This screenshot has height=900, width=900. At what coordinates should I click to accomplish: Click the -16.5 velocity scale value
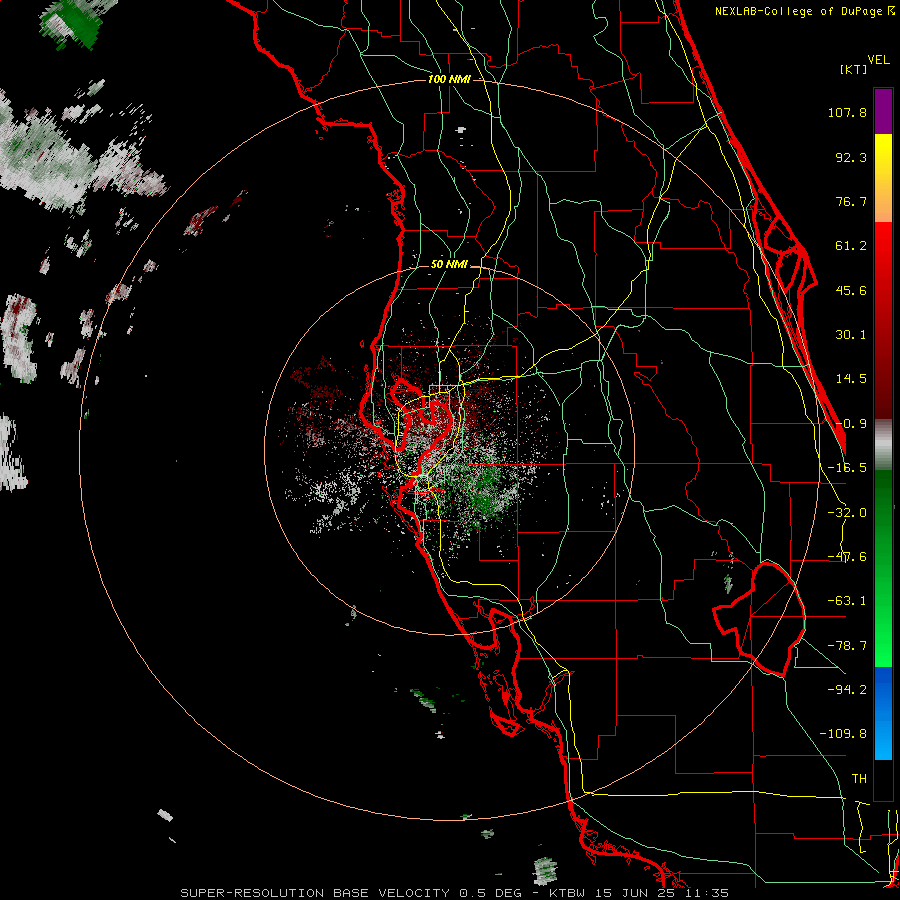847,468
